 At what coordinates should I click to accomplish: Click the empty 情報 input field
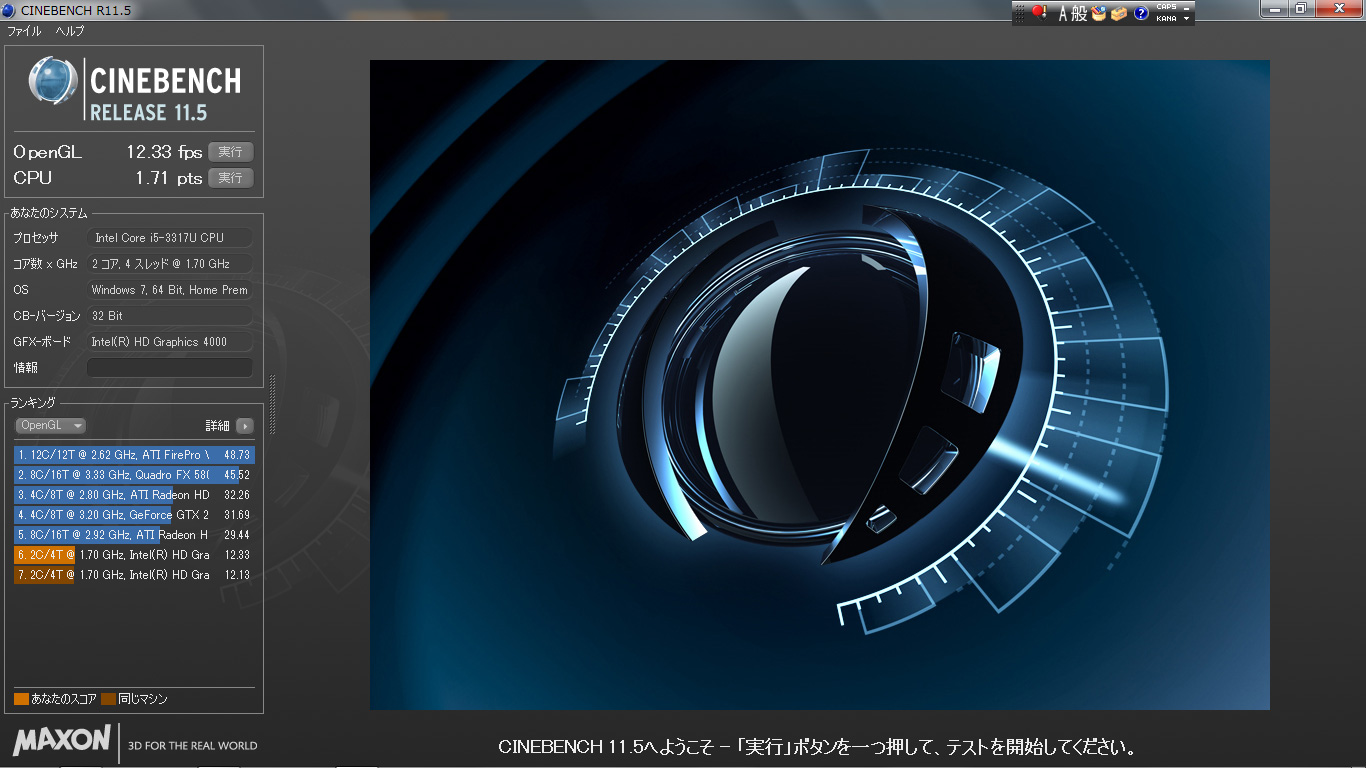pyautogui.click(x=170, y=368)
